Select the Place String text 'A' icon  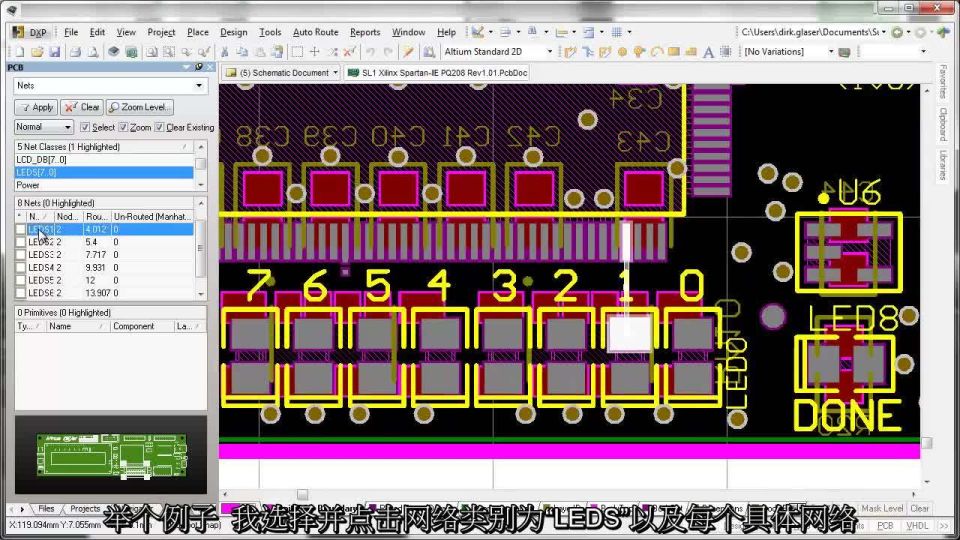[708, 52]
